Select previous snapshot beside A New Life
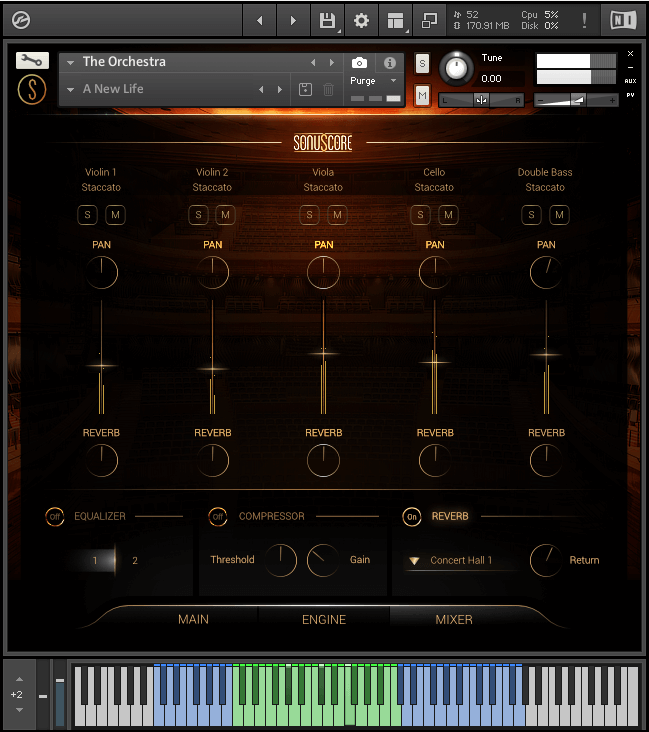The height and width of the screenshot is (732, 649). [261, 89]
